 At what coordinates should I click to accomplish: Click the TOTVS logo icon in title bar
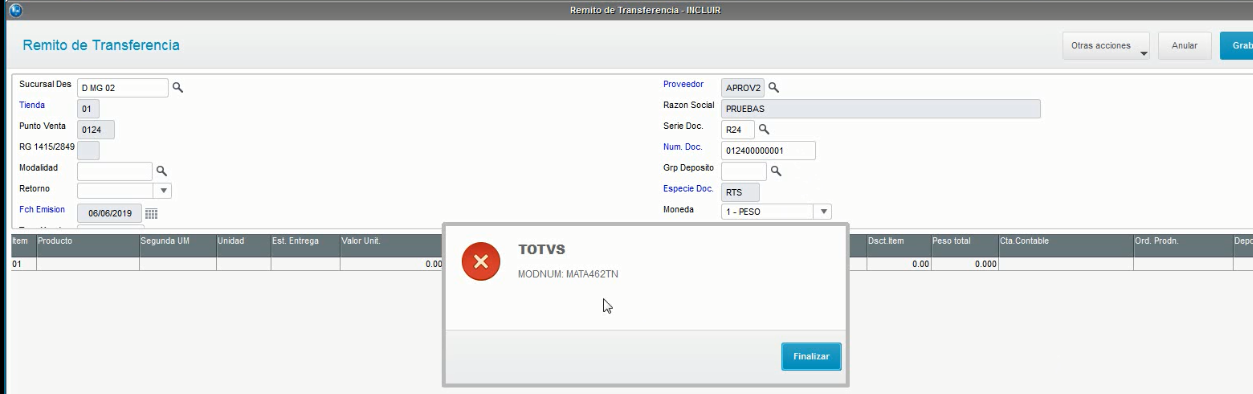tap(14, 9)
